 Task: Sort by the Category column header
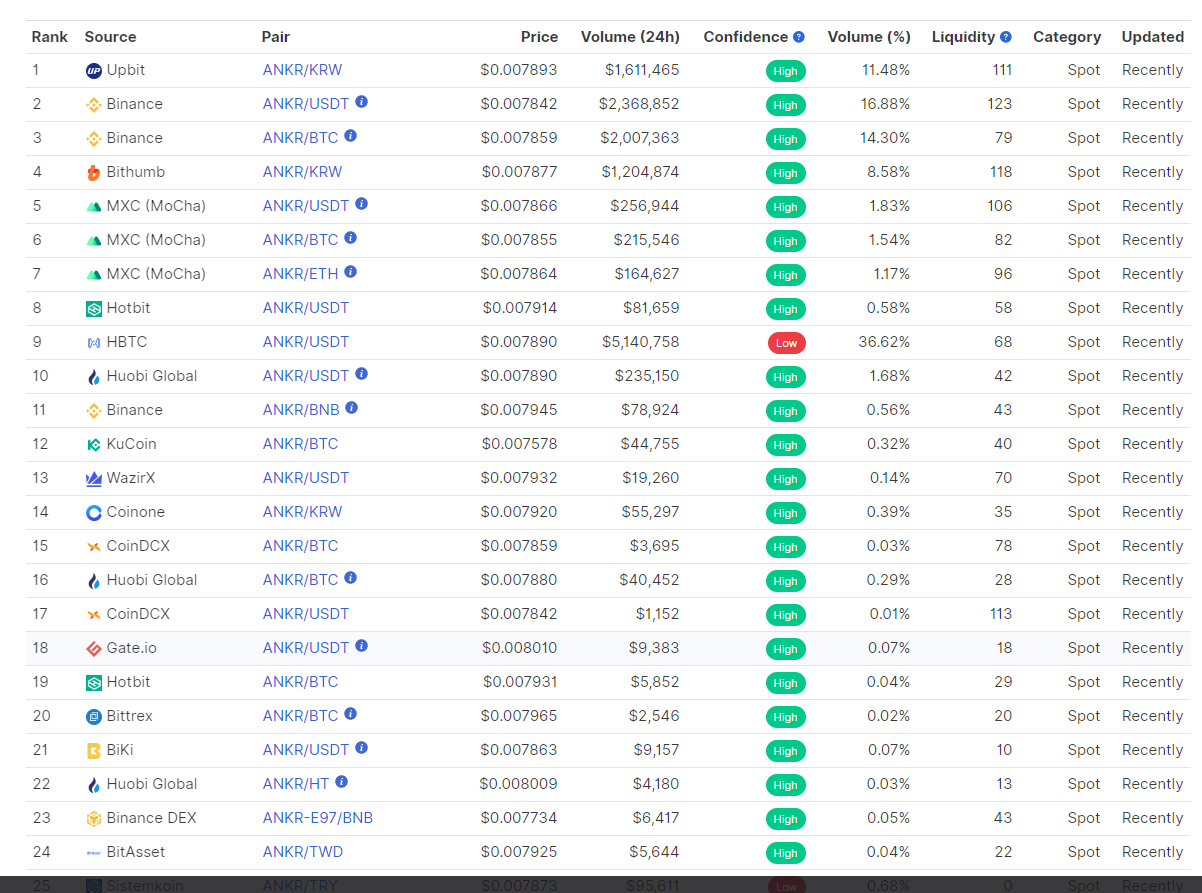(x=1067, y=37)
